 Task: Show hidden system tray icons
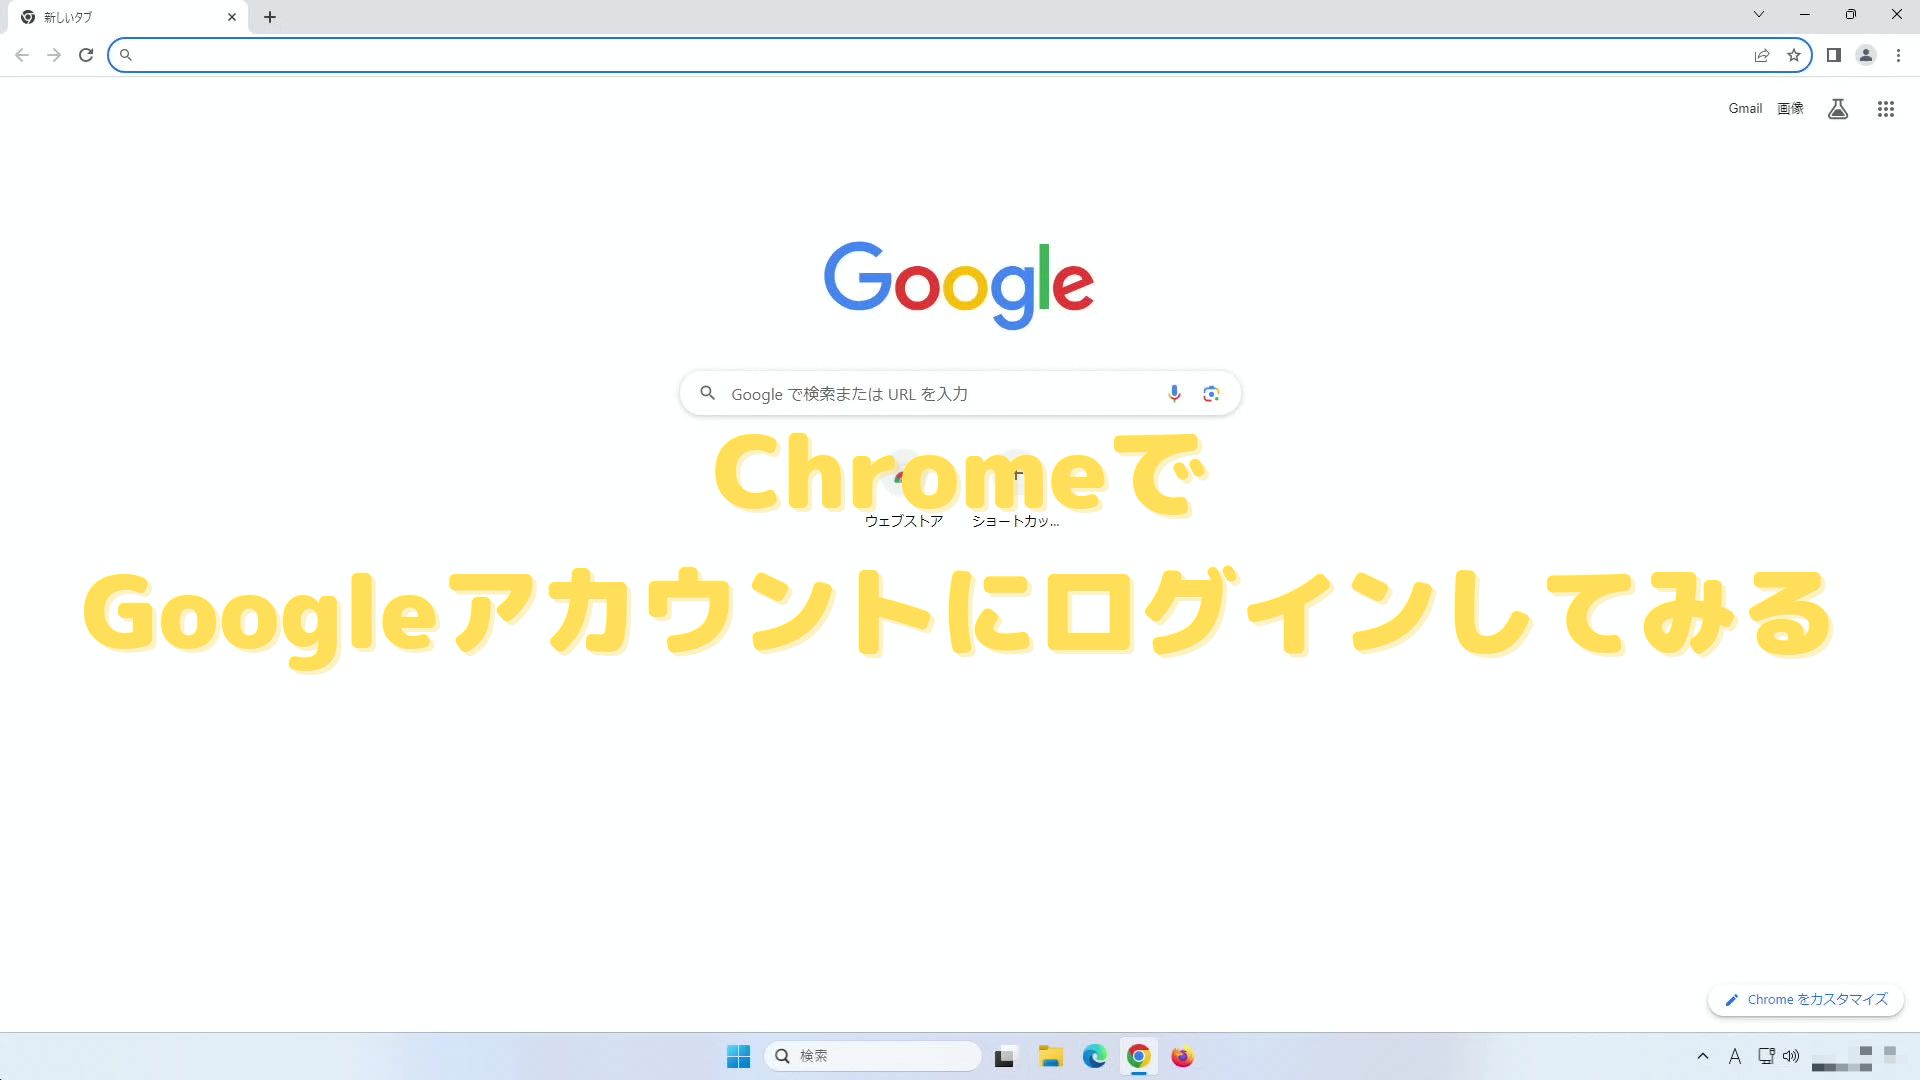1703,1056
